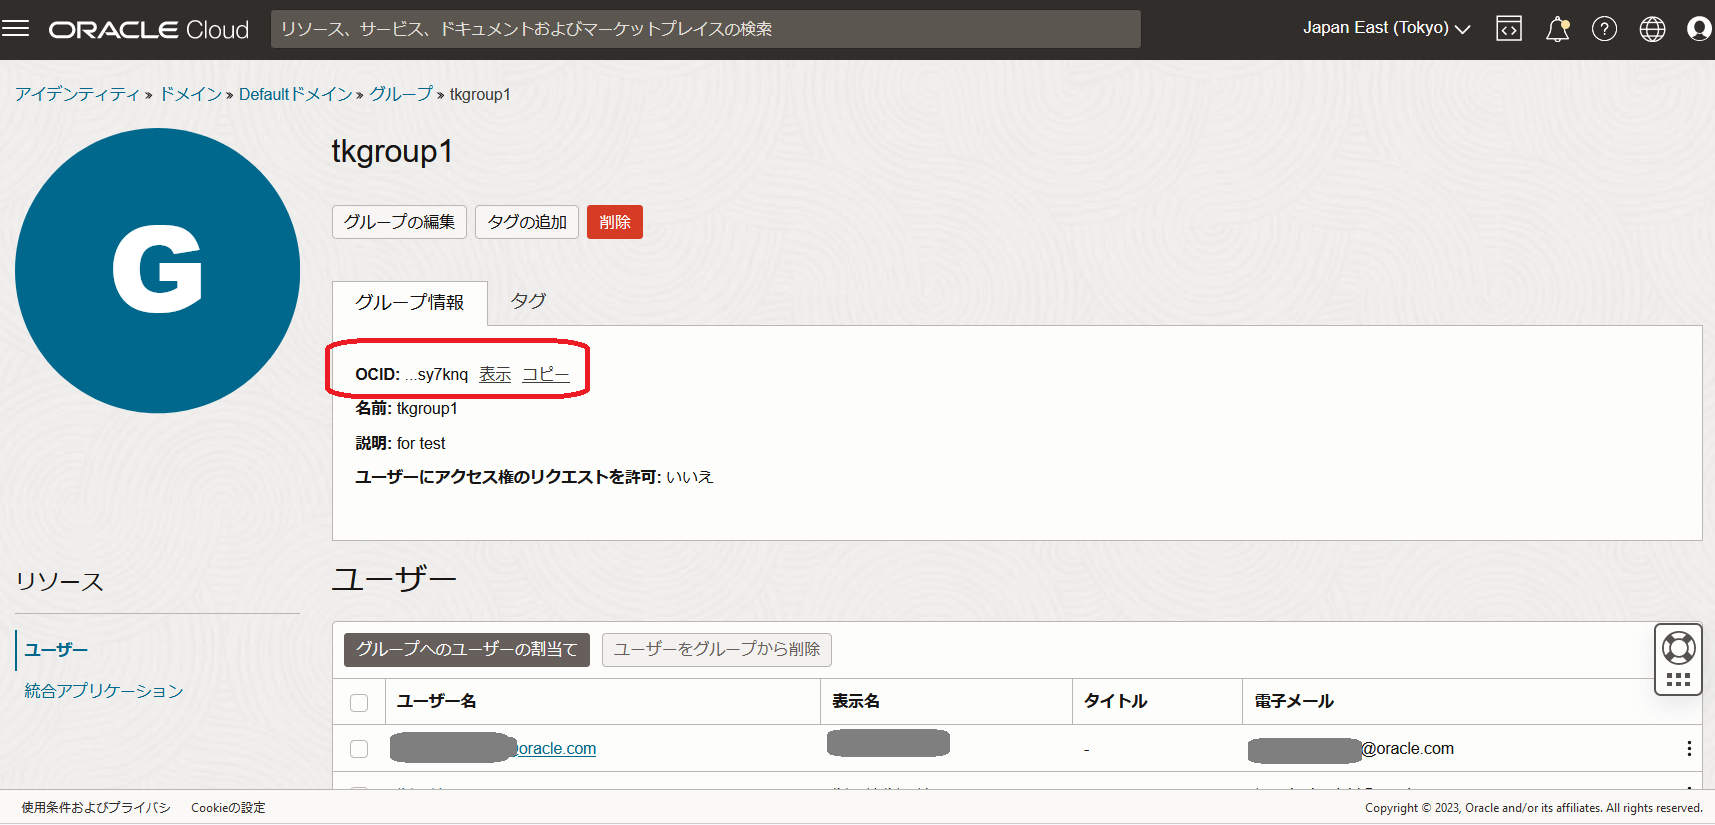
Task: Show the full OCID via 表示 link
Action: [x=495, y=374]
